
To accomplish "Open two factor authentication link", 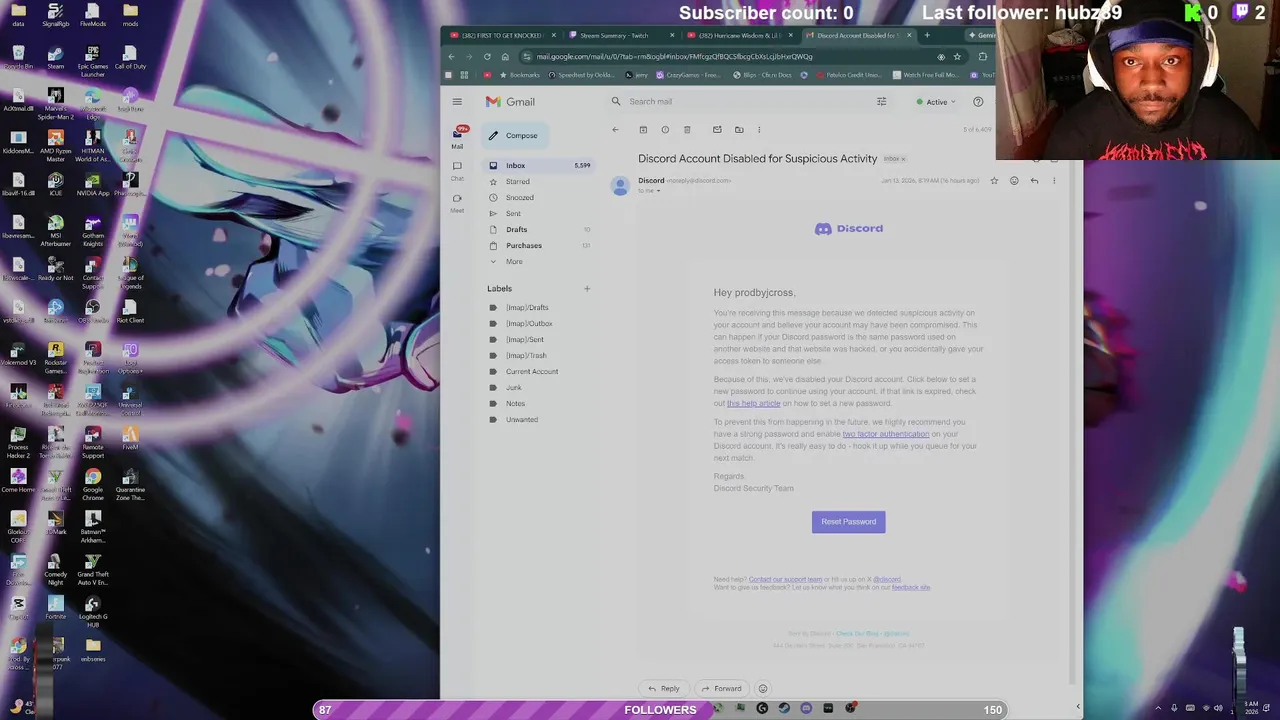I will 886,434.
